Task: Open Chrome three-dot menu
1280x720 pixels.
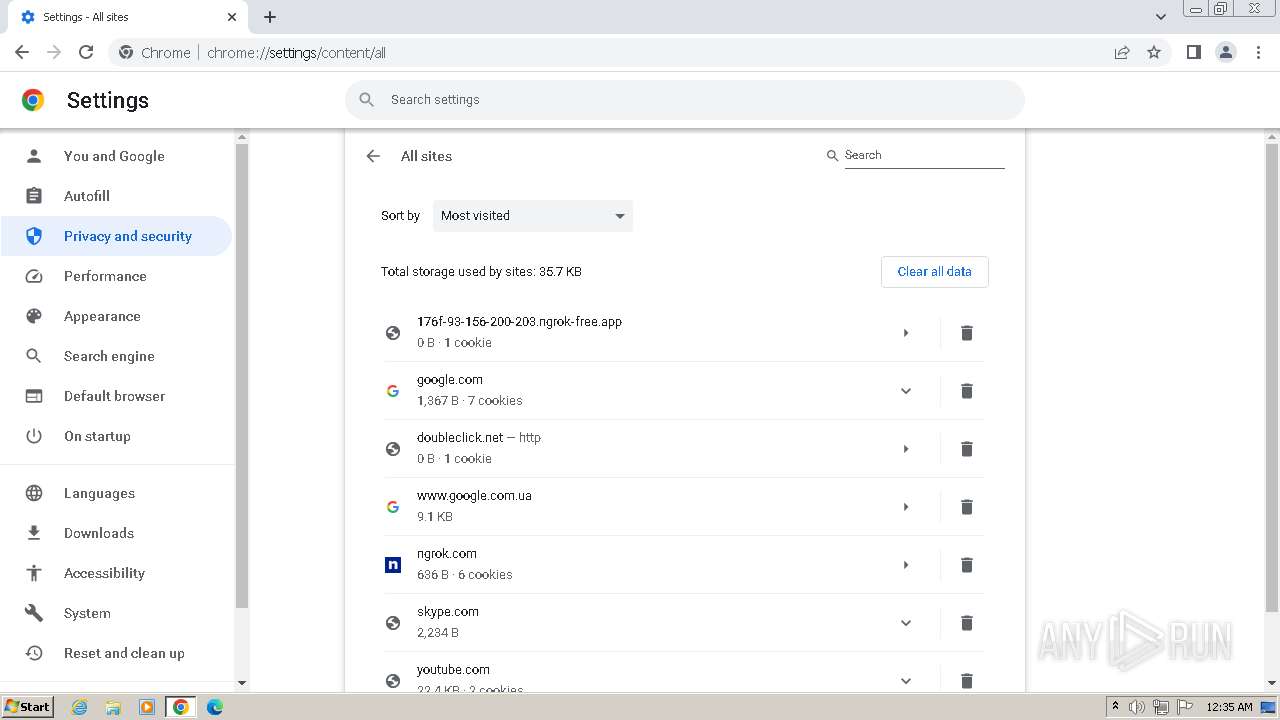Action: pyautogui.click(x=1259, y=52)
